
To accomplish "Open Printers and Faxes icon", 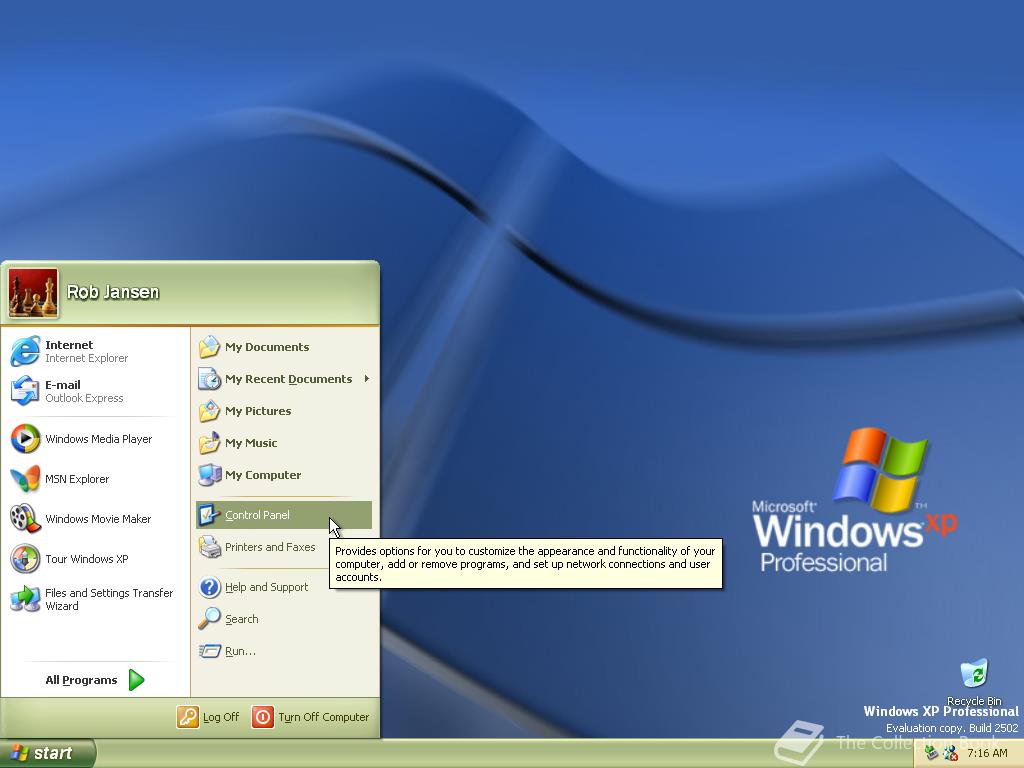I will point(210,547).
